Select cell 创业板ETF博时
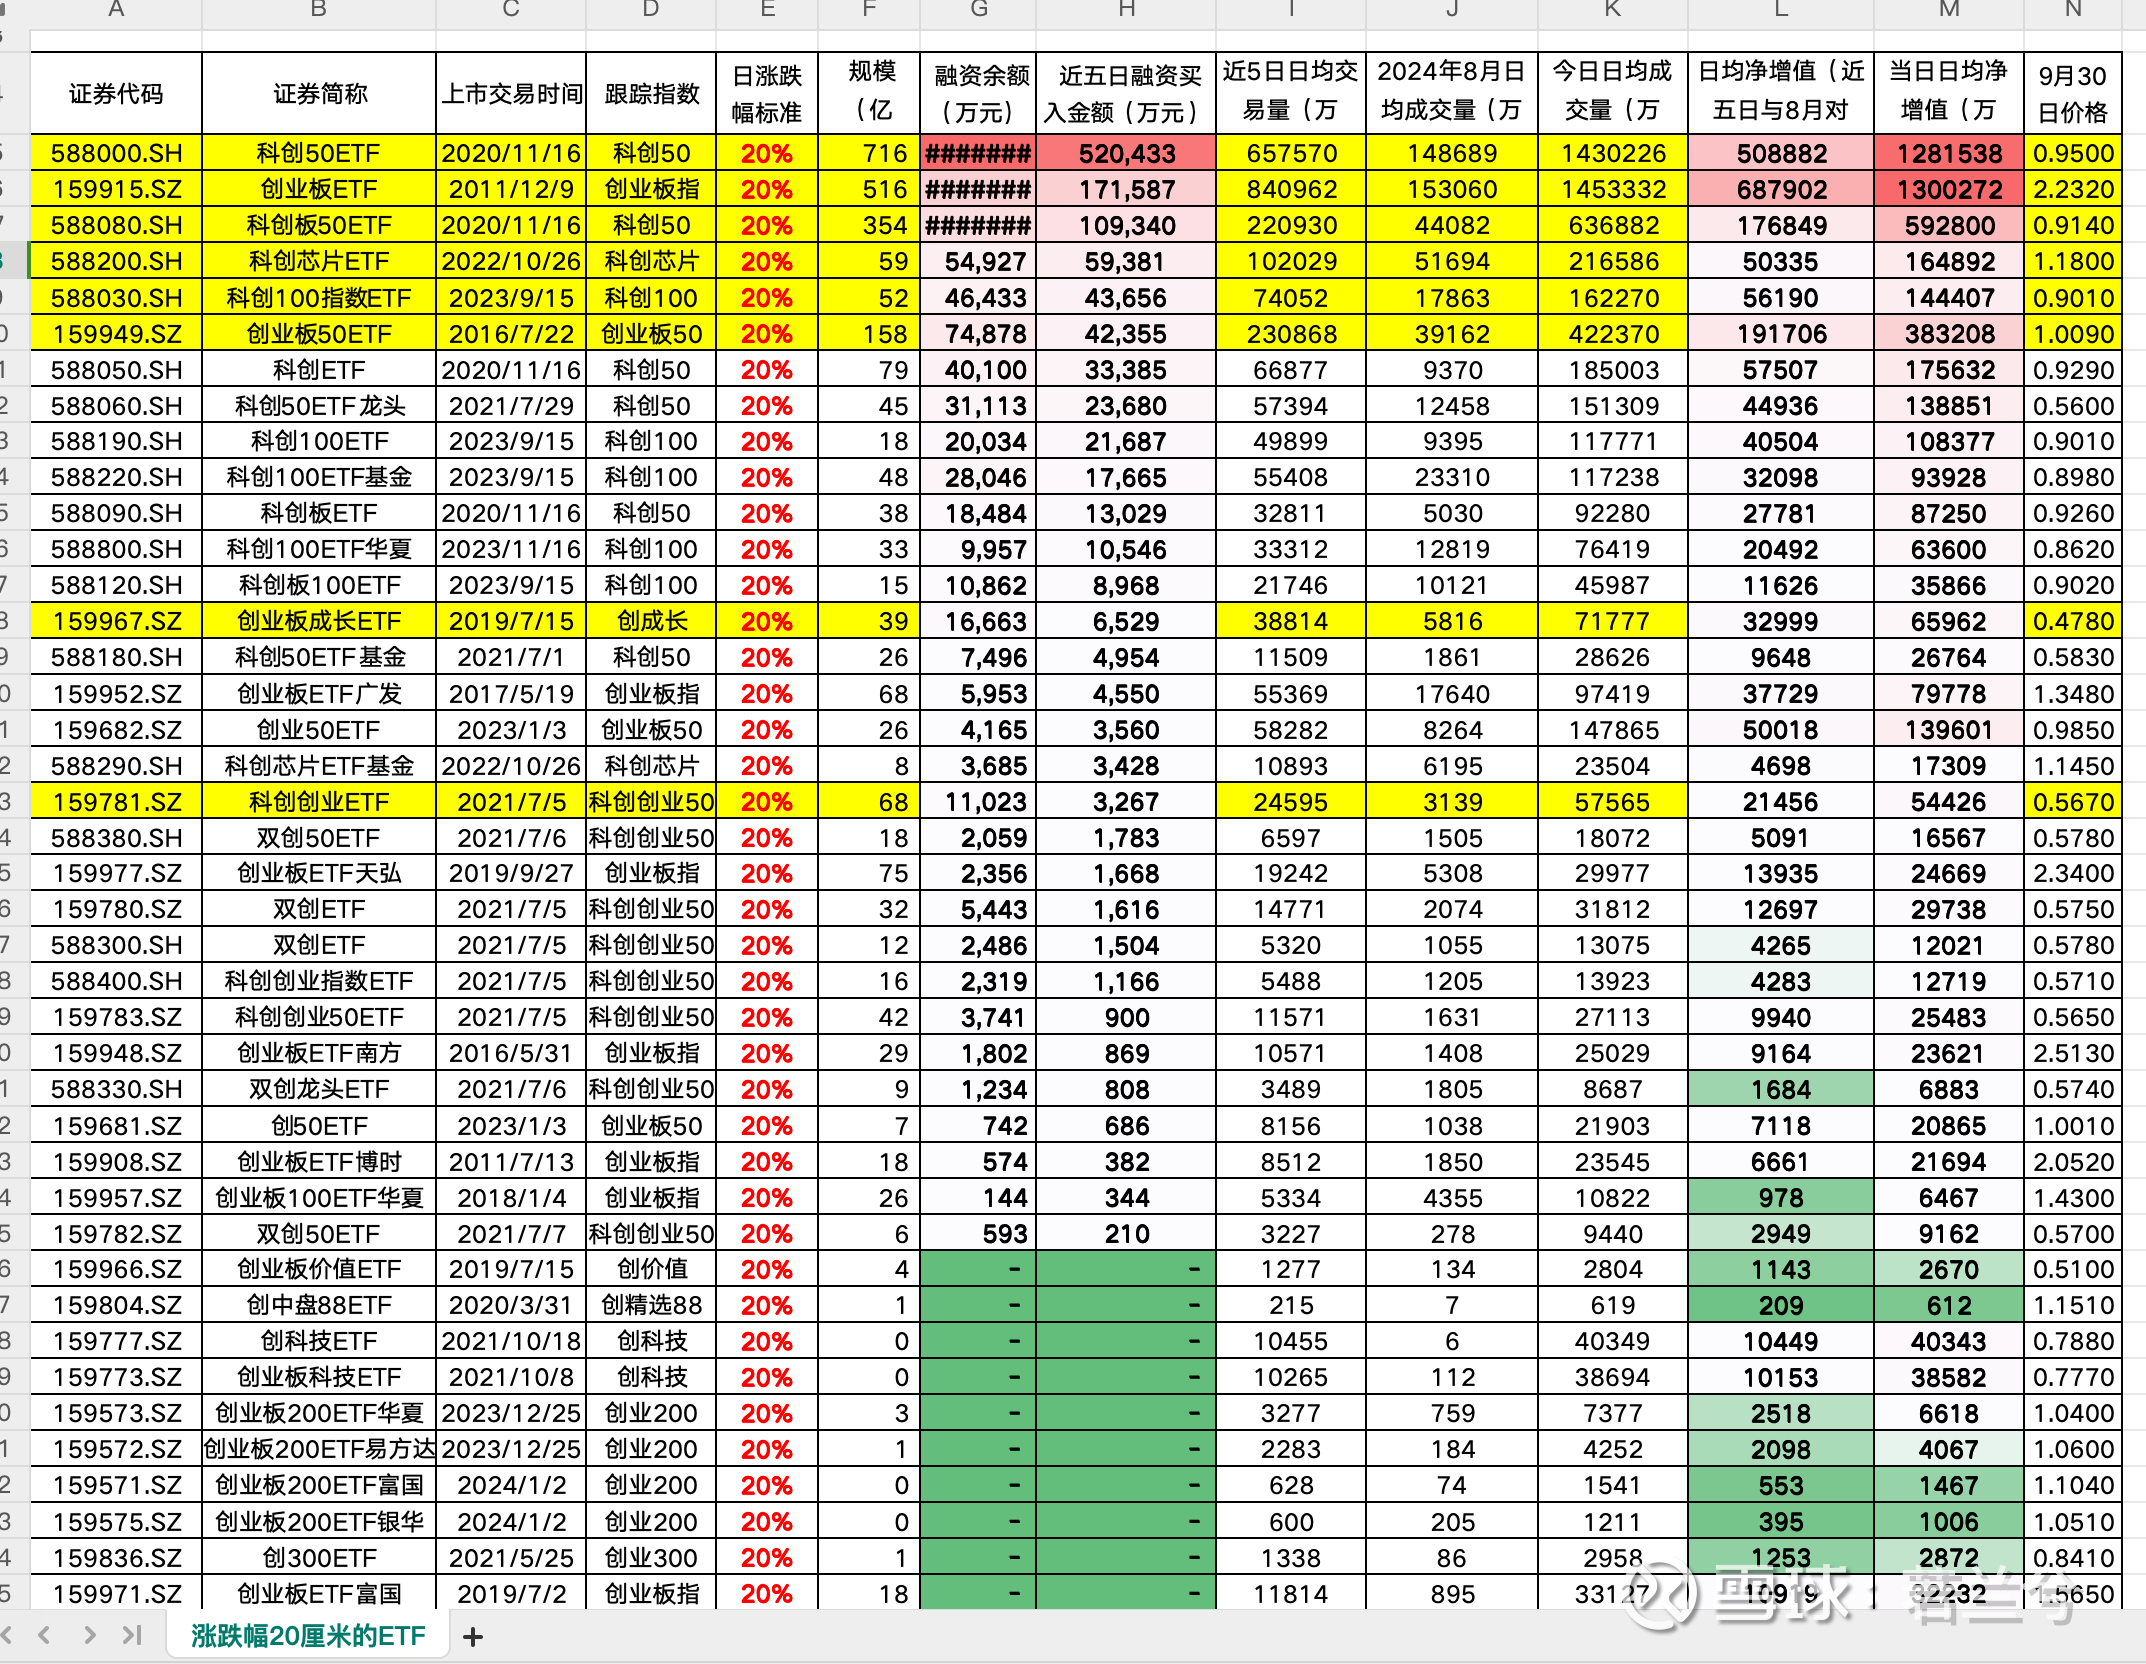This screenshot has height=1664, width=2146. pyautogui.click(x=319, y=1162)
